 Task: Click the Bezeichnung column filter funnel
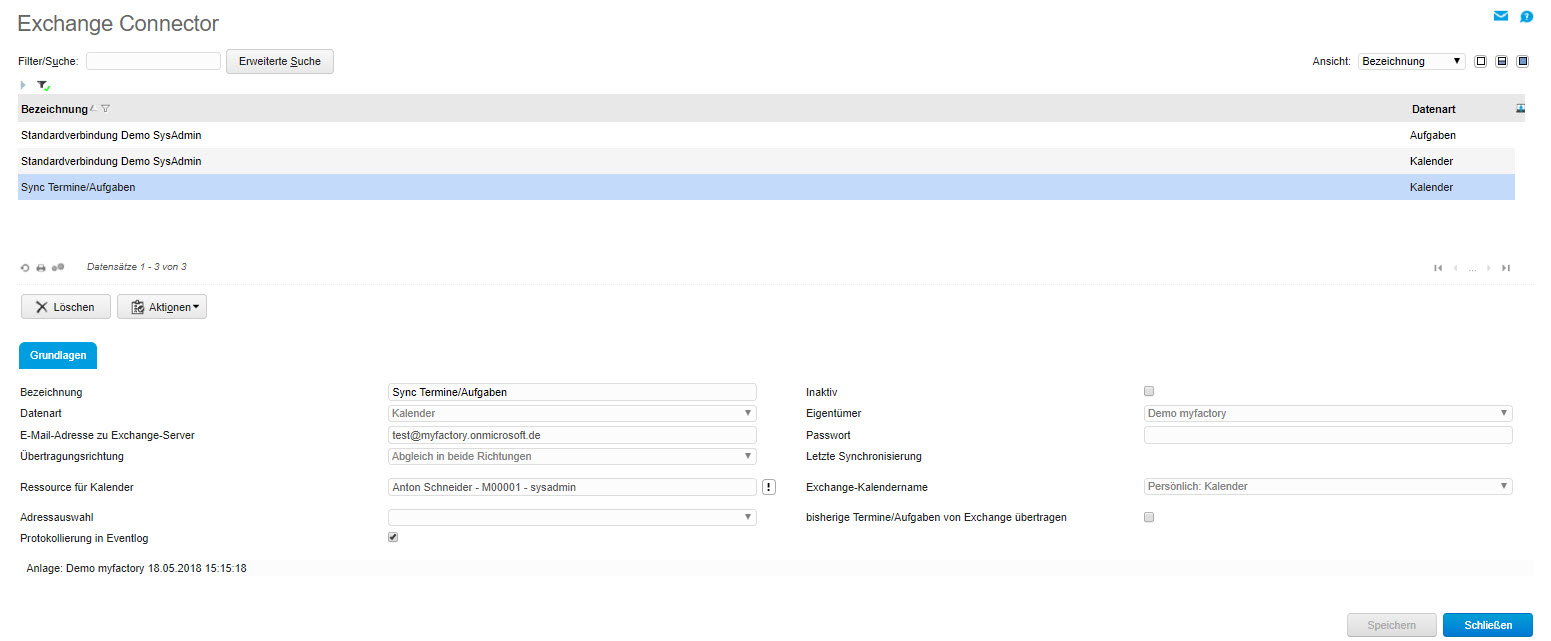tap(106, 109)
